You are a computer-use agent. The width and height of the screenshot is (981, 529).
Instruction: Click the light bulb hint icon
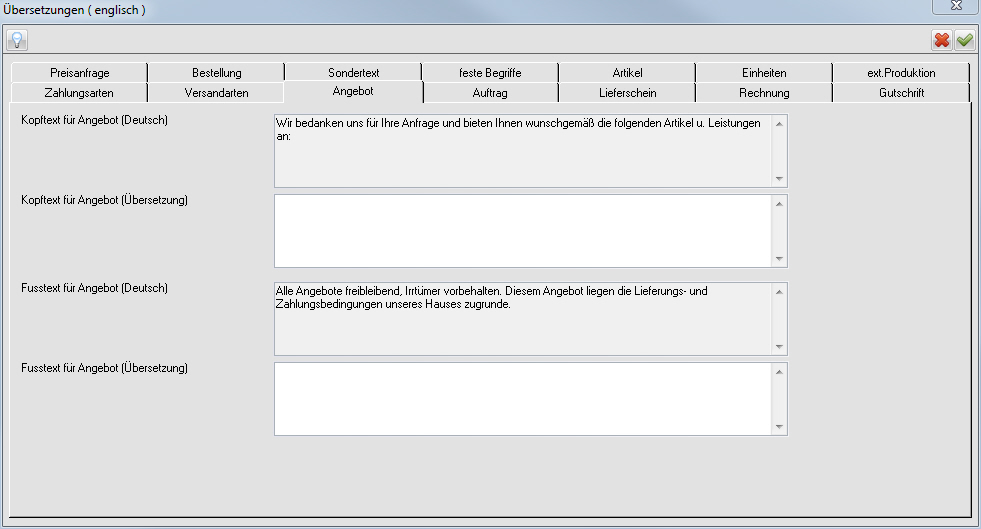click(x=17, y=40)
